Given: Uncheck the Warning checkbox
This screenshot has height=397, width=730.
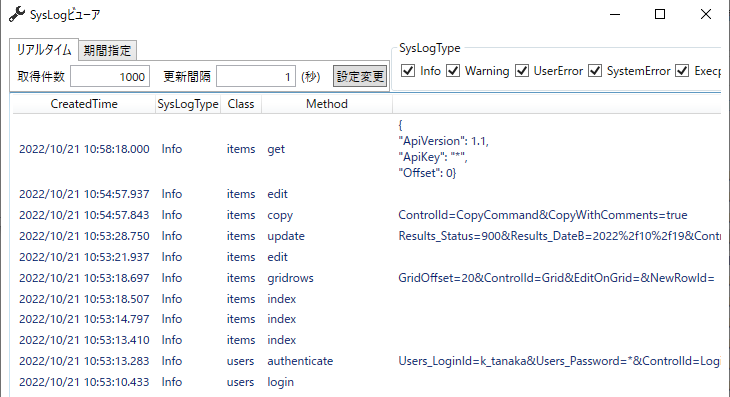Looking at the screenshot, I should point(453,71).
